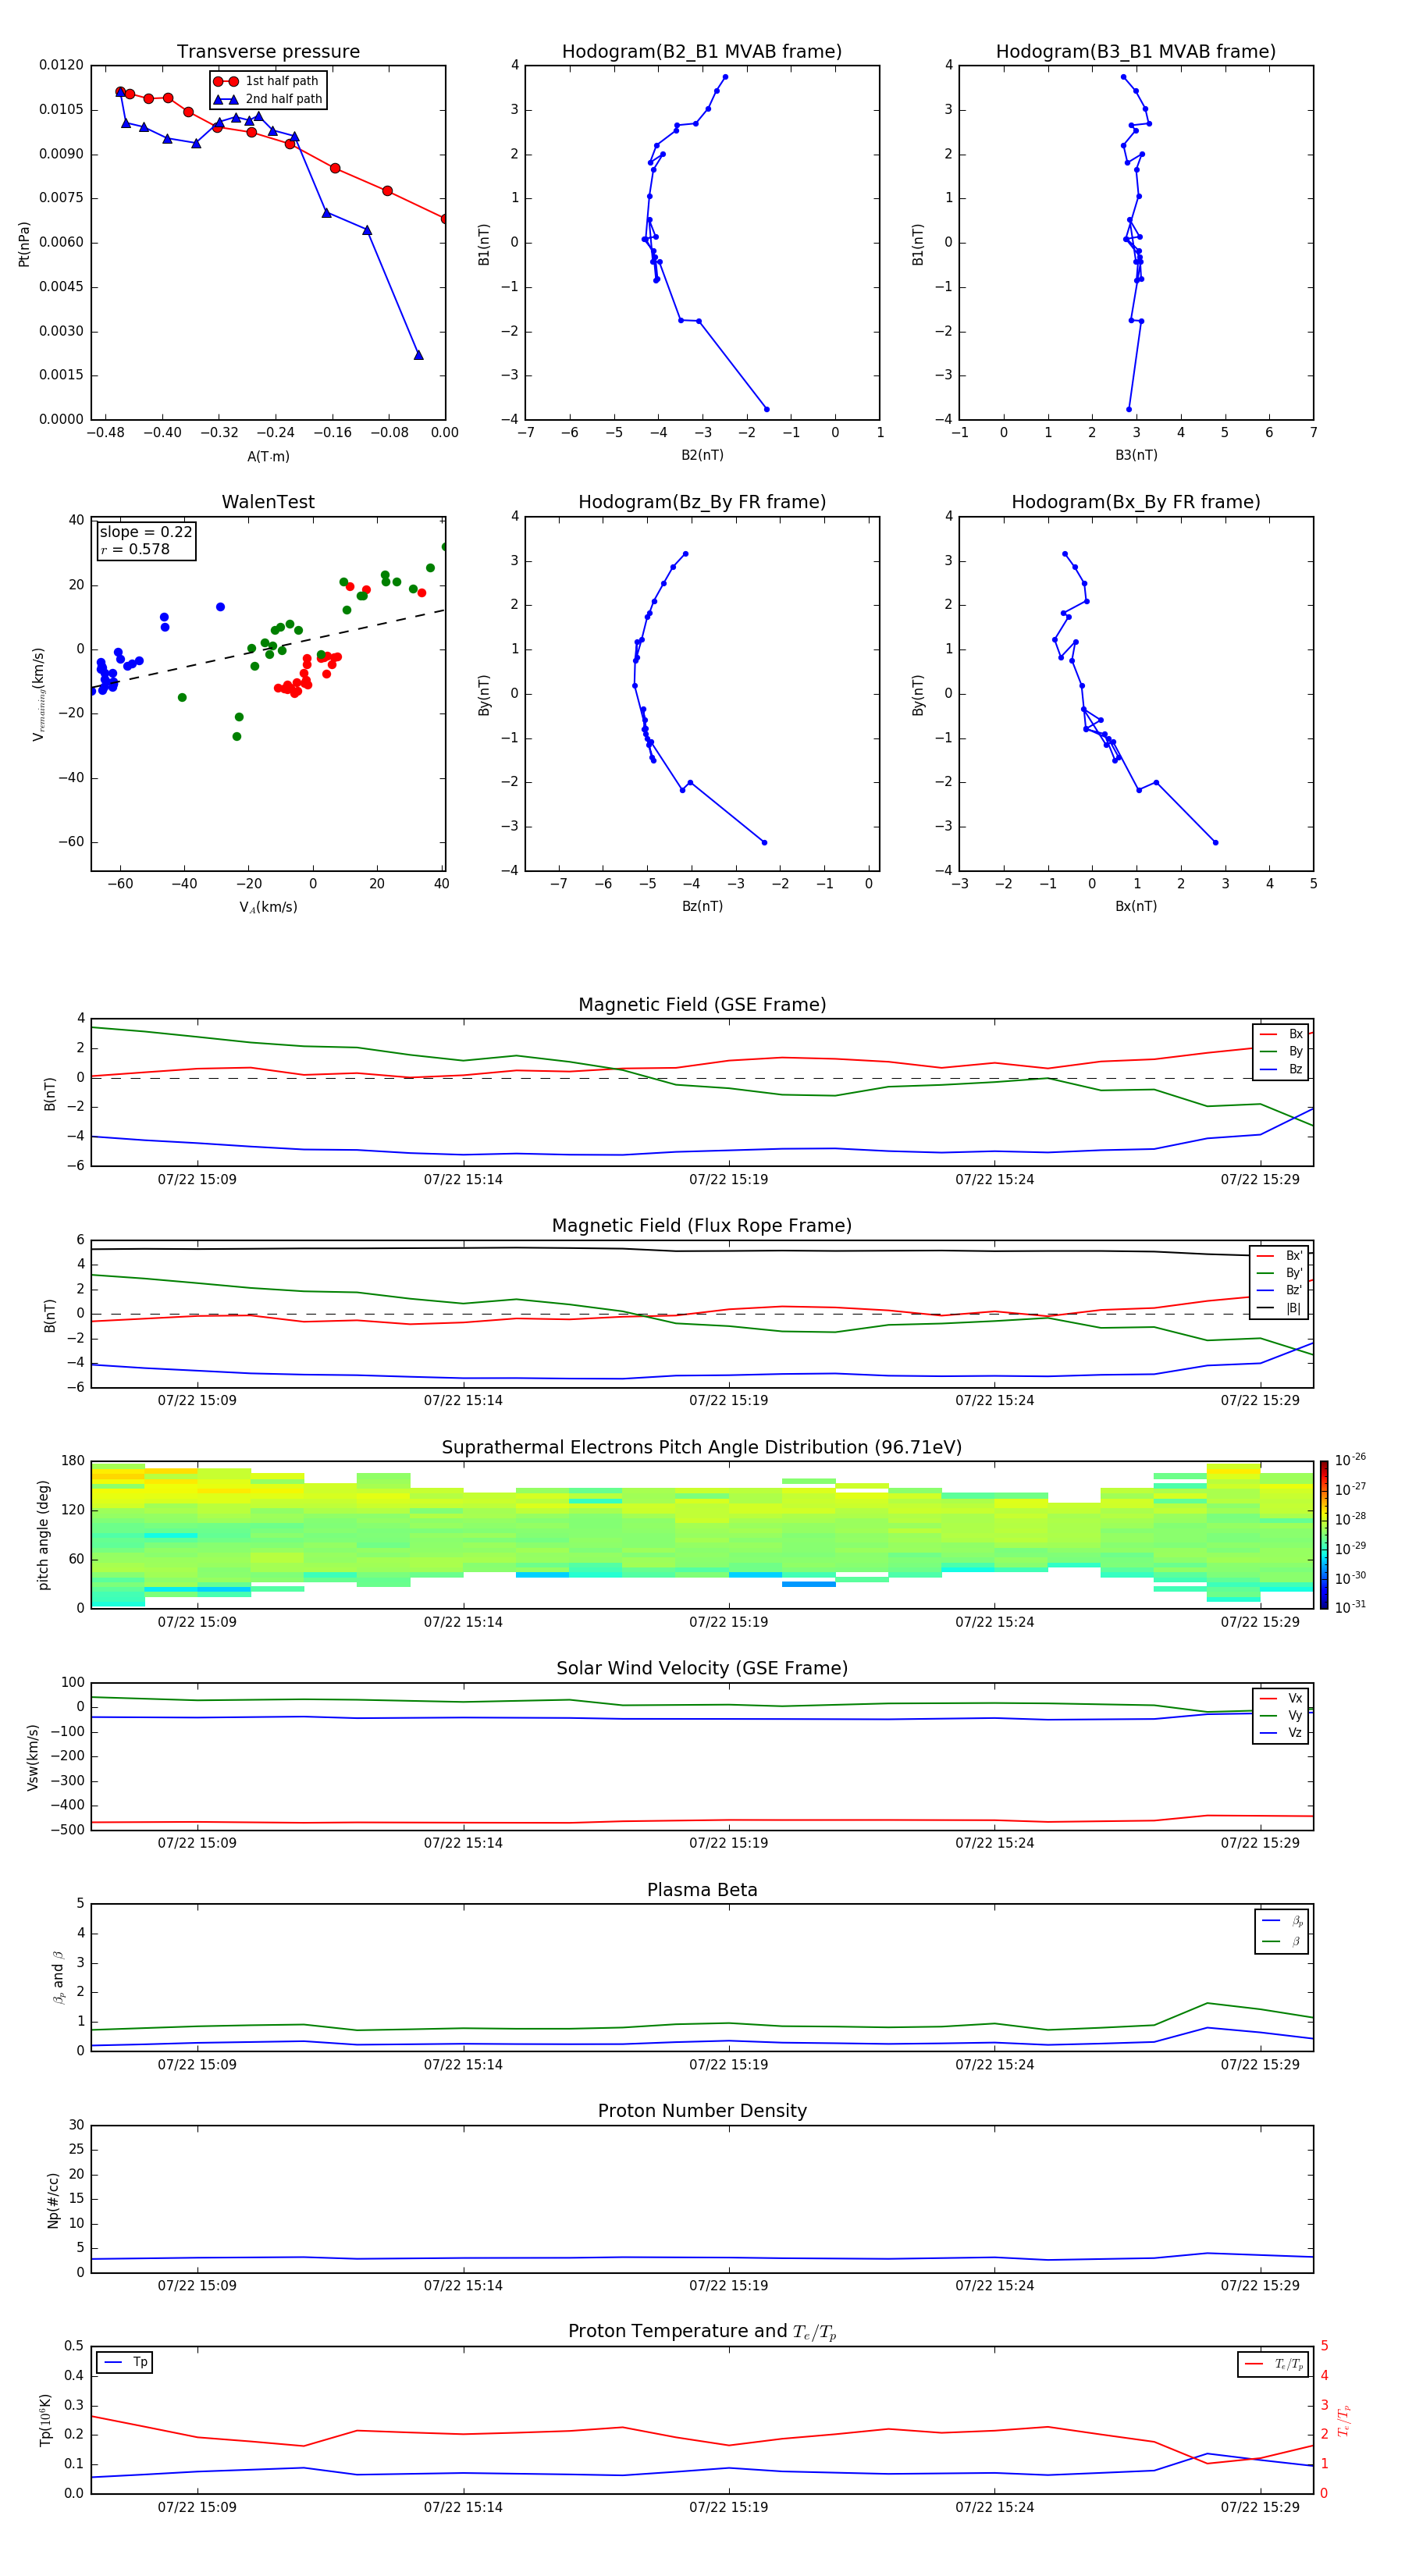
Task: Click the 'B2(nT)' x-axis label
Action: point(702,455)
